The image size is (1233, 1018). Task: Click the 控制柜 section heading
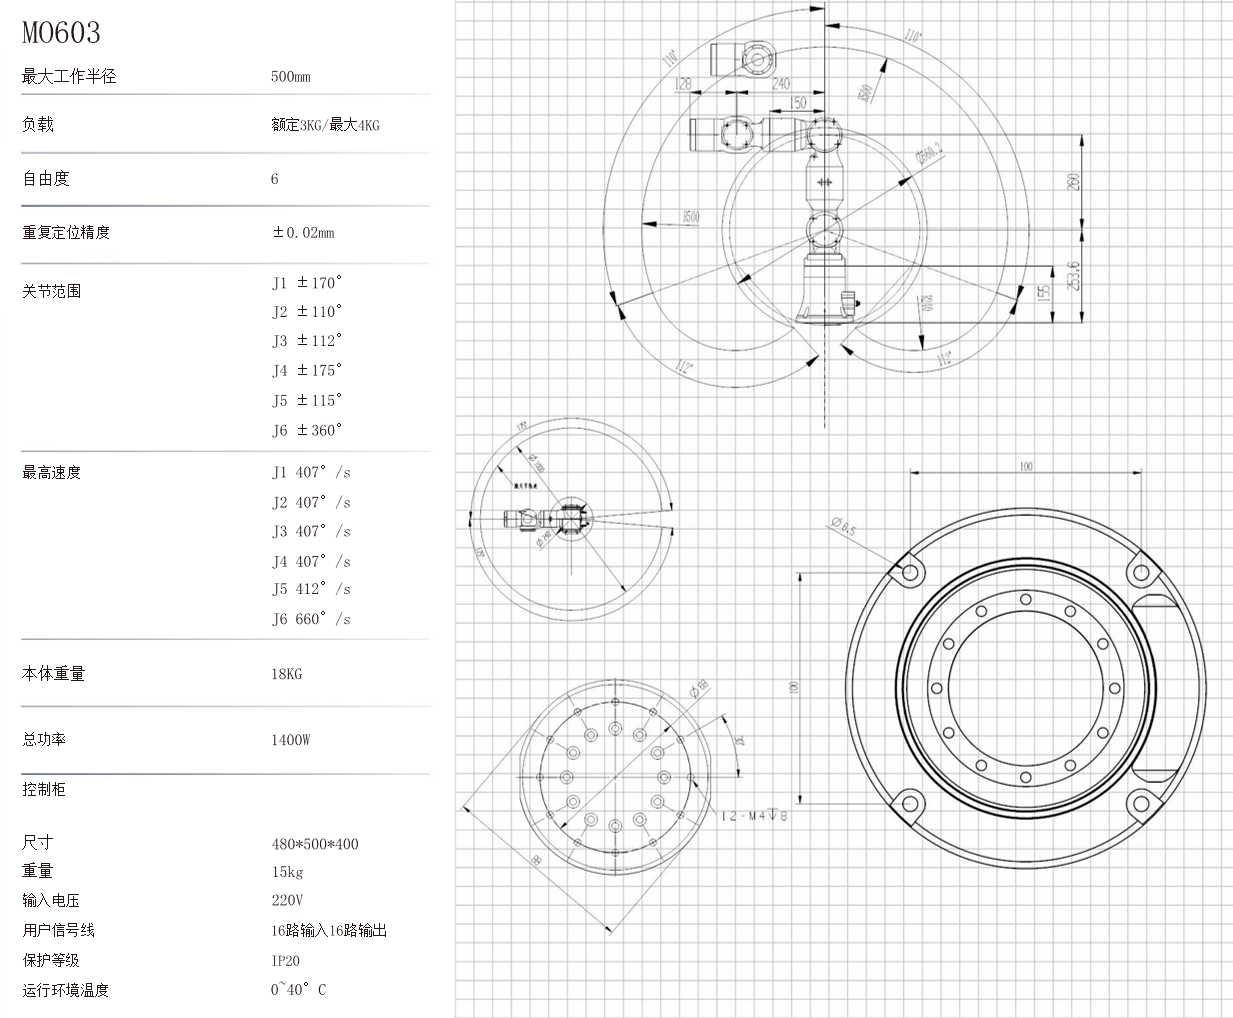click(44, 789)
